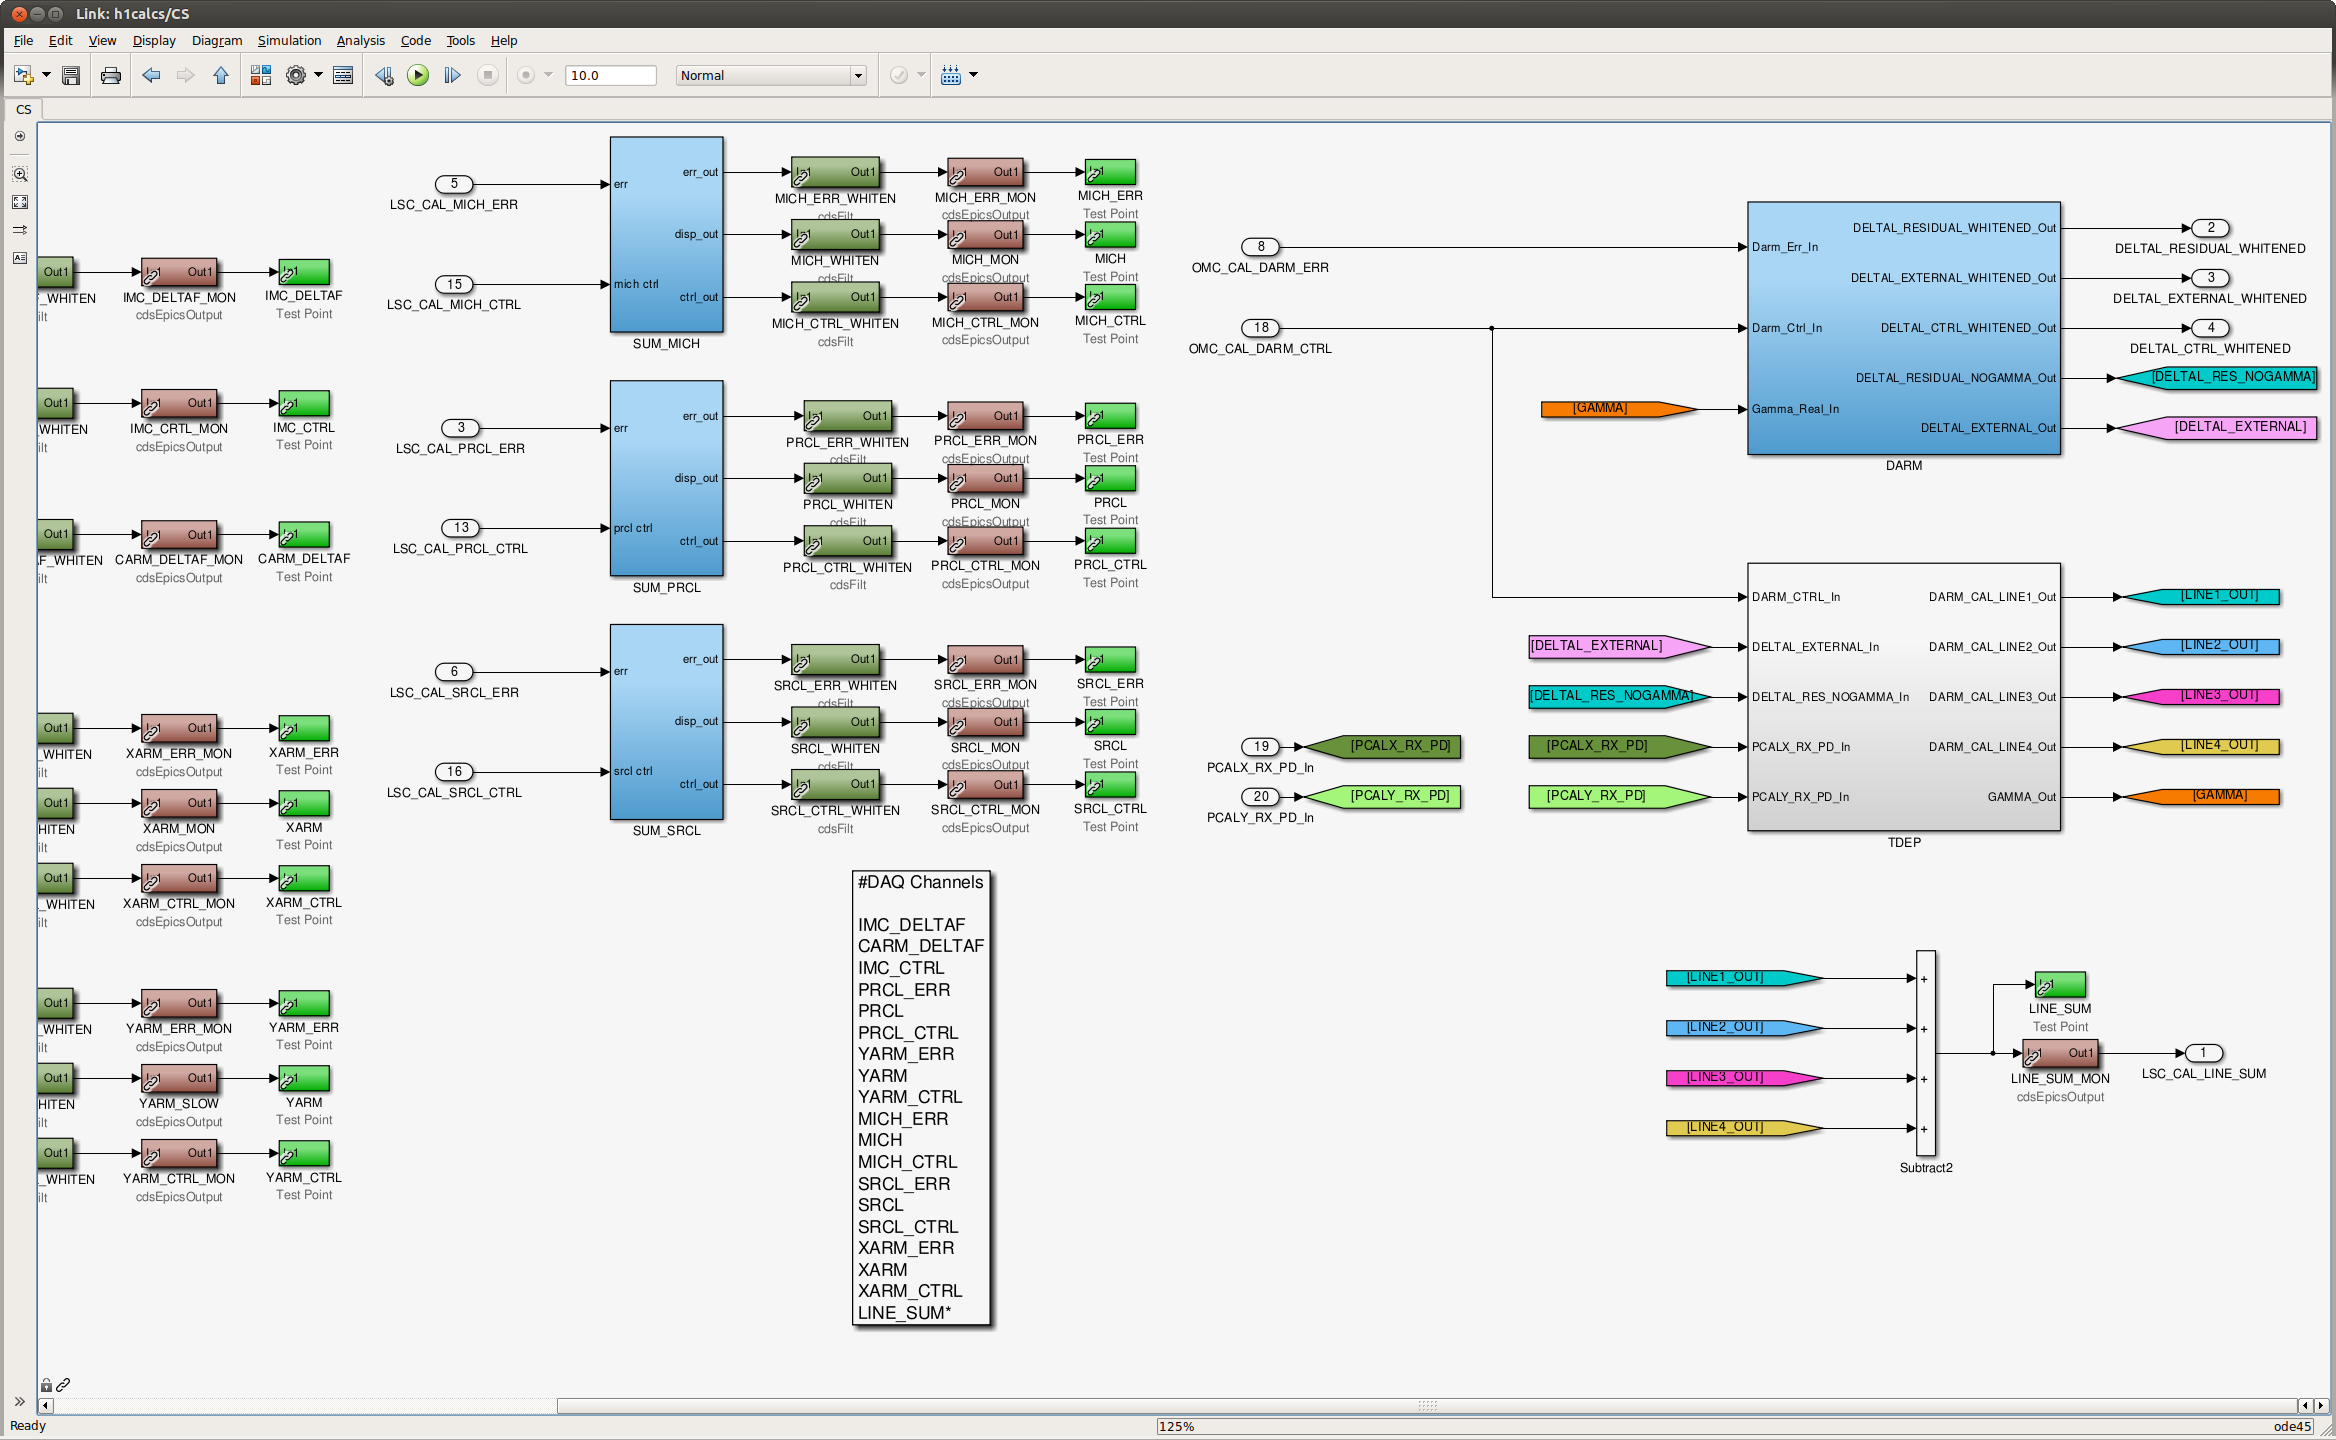The height and width of the screenshot is (1440, 2336).
Task: Select the LINE_SUM test point block
Action: click(x=2060, y=985)
